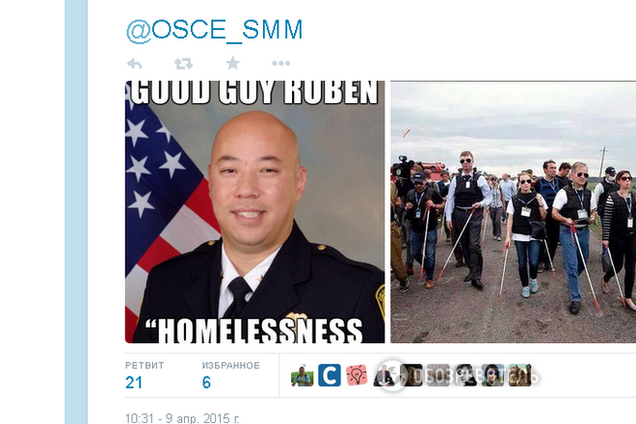The image size is (636, 424).
Task: Open the @OSCE_SMM profile link
Action: point(215,30)
